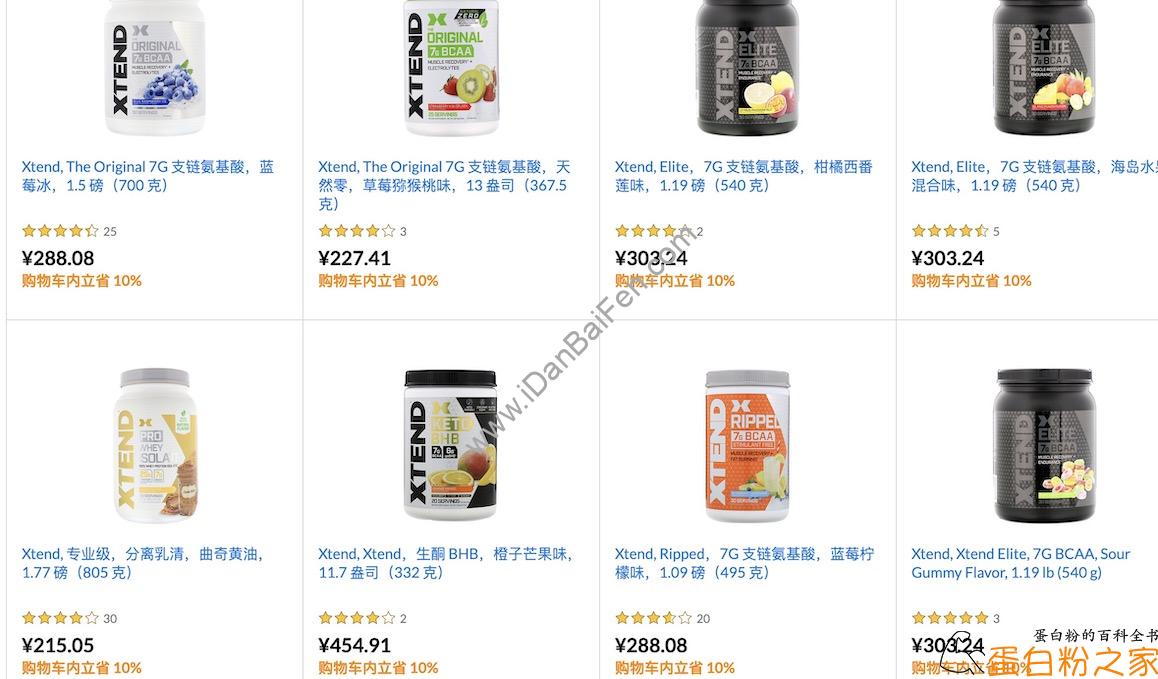Image resolution: width=1158 pixels, height=679 pixels.
Task: Open the strawberry kiwi Xtend Original image
Action: [x=452, y=67]
